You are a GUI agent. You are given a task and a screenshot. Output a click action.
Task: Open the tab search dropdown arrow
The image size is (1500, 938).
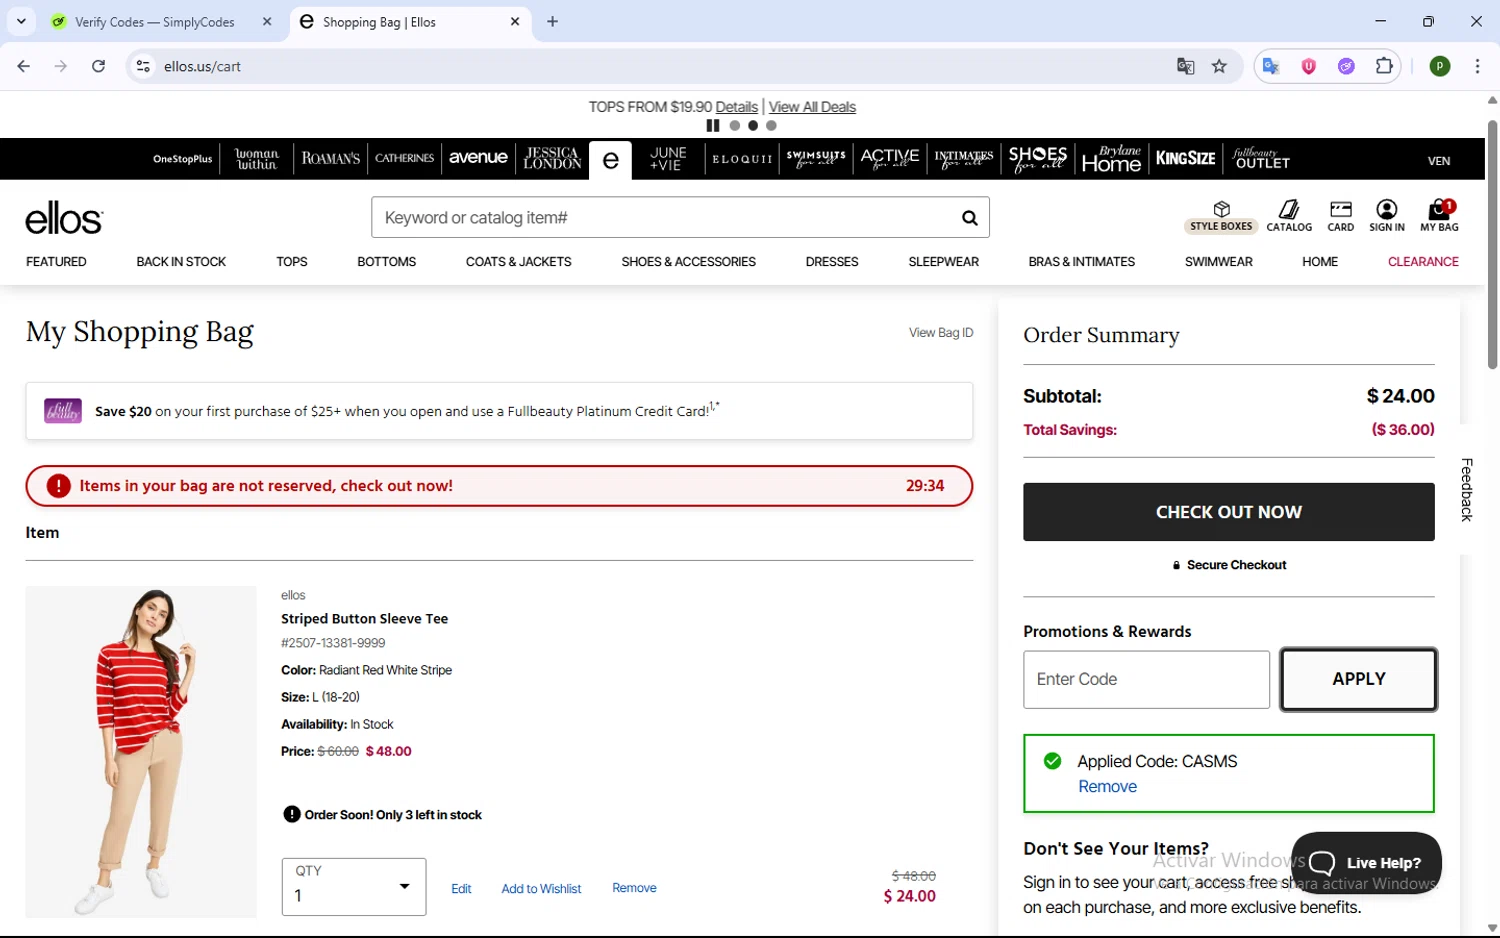pos(21,21)
